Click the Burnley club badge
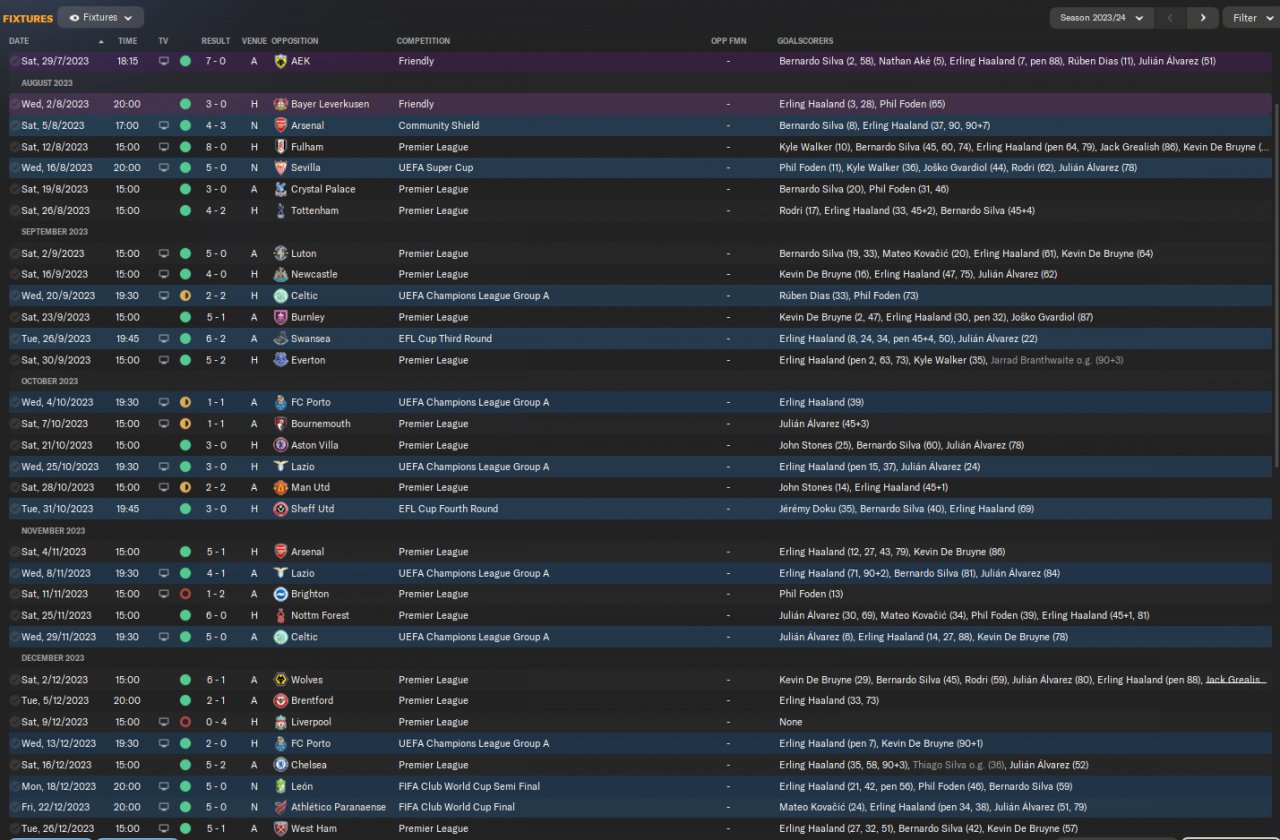 (x=280, y=317)
